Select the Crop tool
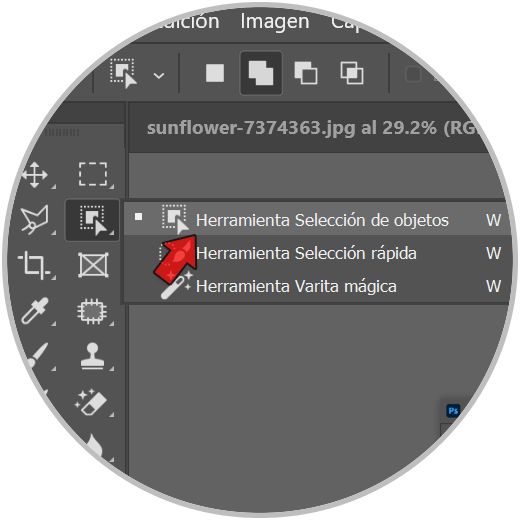This screenshot has height=520, width=520. 34,265
